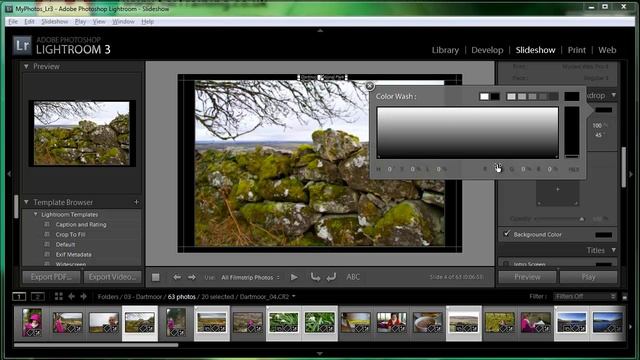Collapse the Preview panel triangle

click(26, 66)
